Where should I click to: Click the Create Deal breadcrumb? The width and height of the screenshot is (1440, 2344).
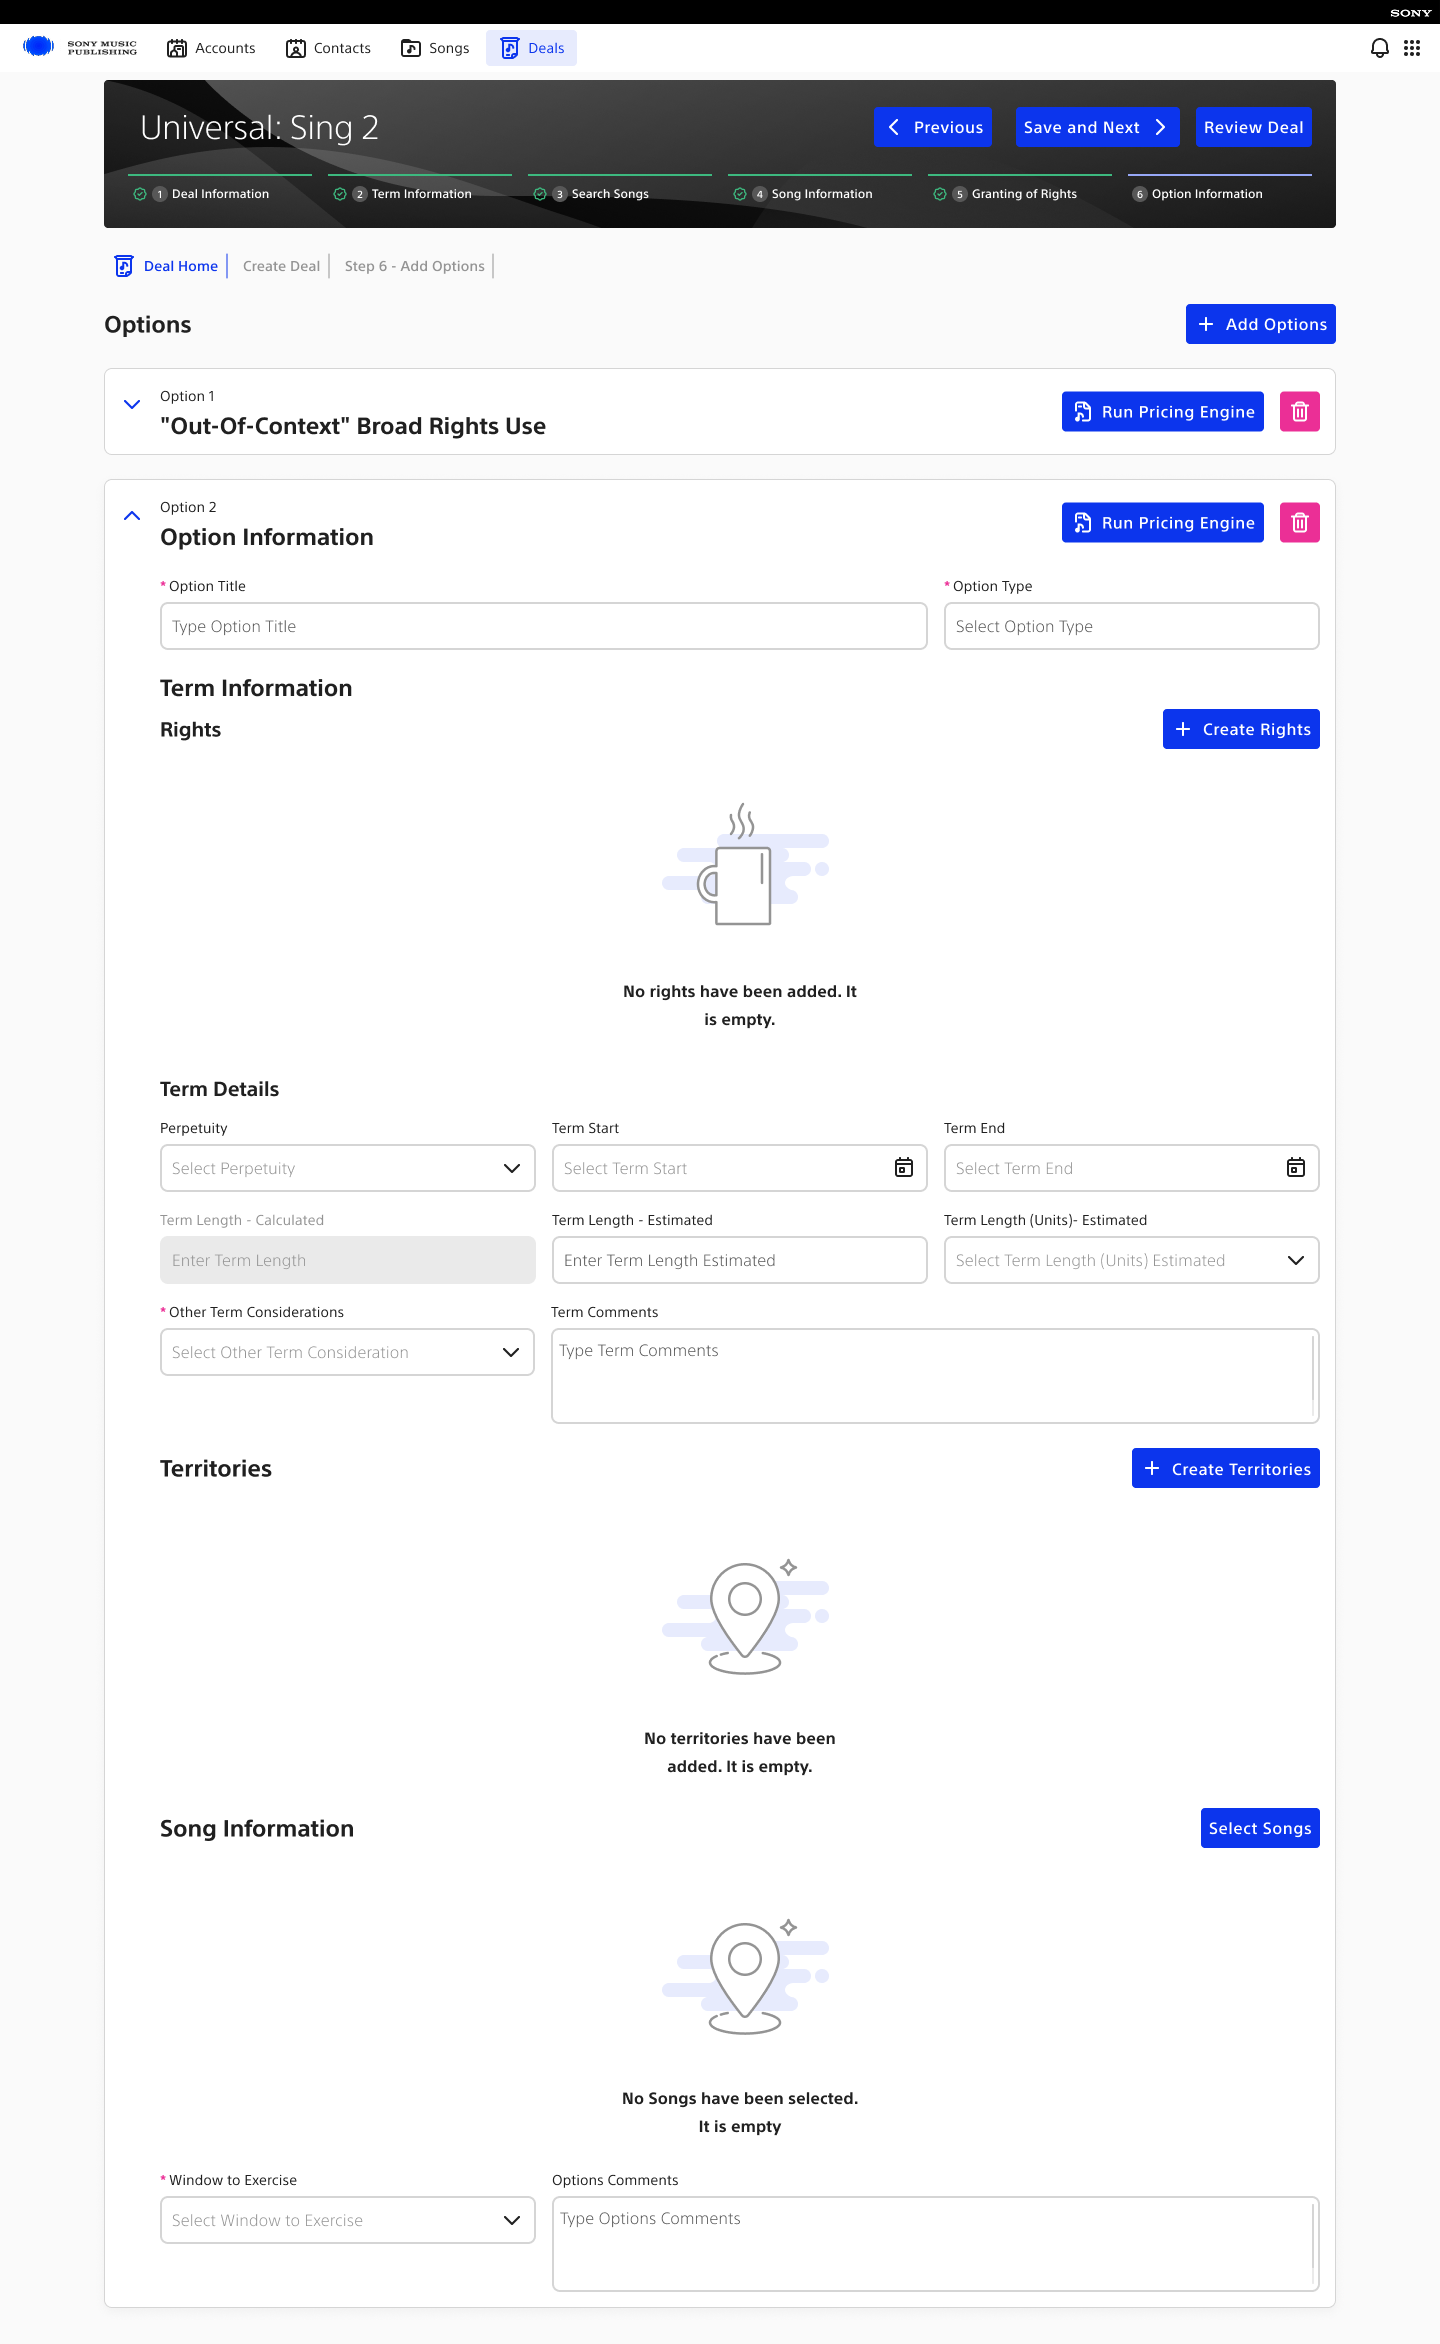(281, 266)
